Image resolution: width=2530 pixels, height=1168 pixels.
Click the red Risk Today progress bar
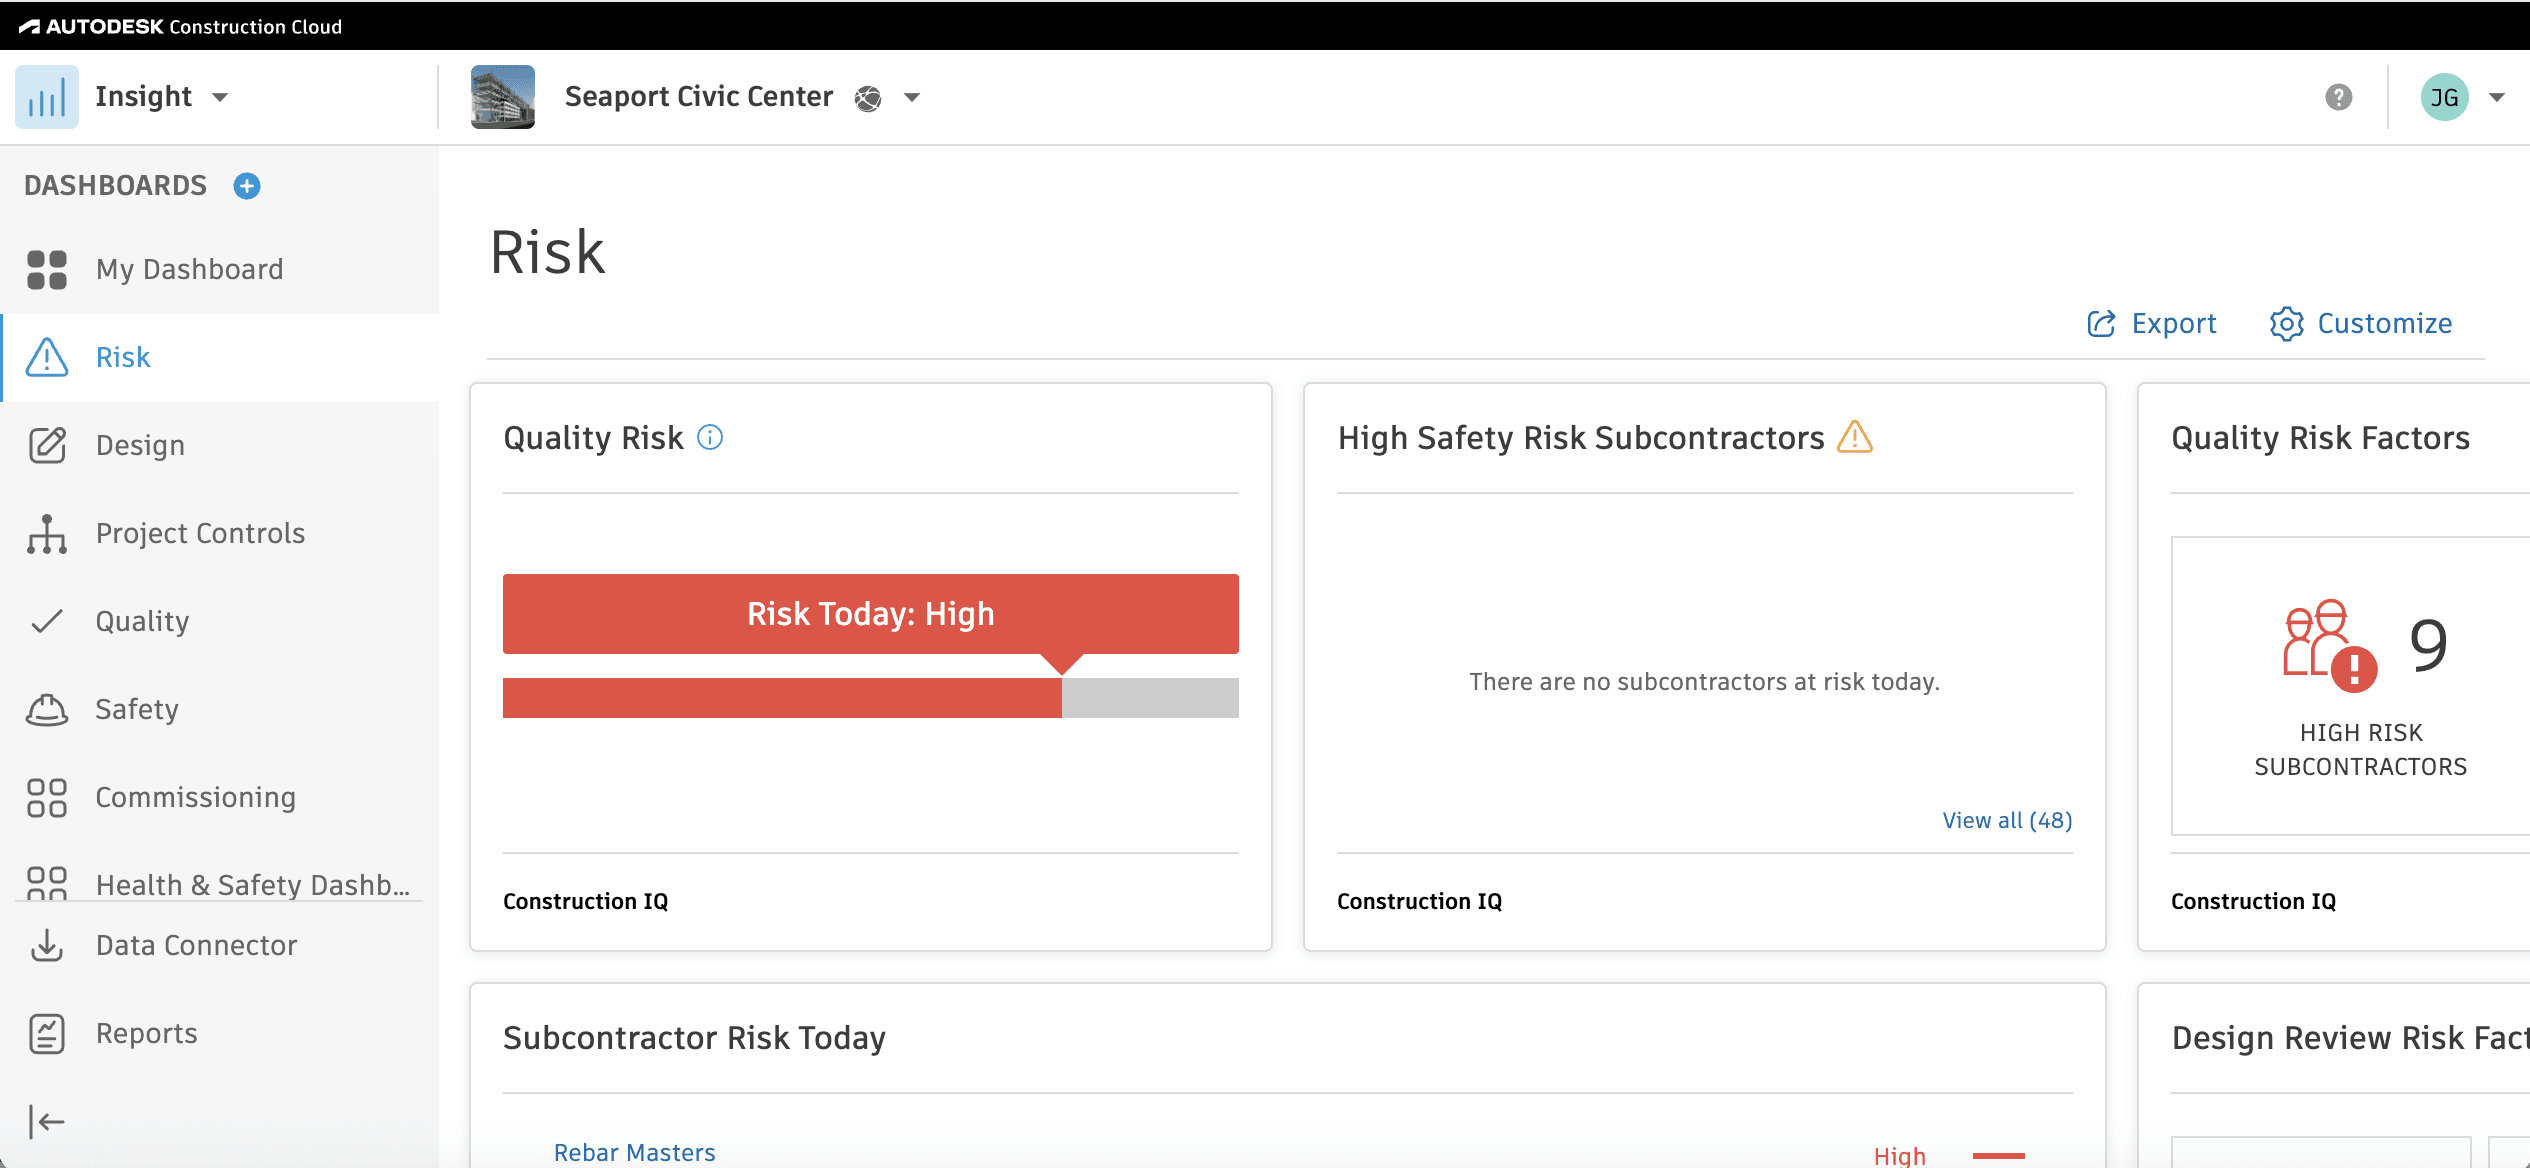point(781,698)
